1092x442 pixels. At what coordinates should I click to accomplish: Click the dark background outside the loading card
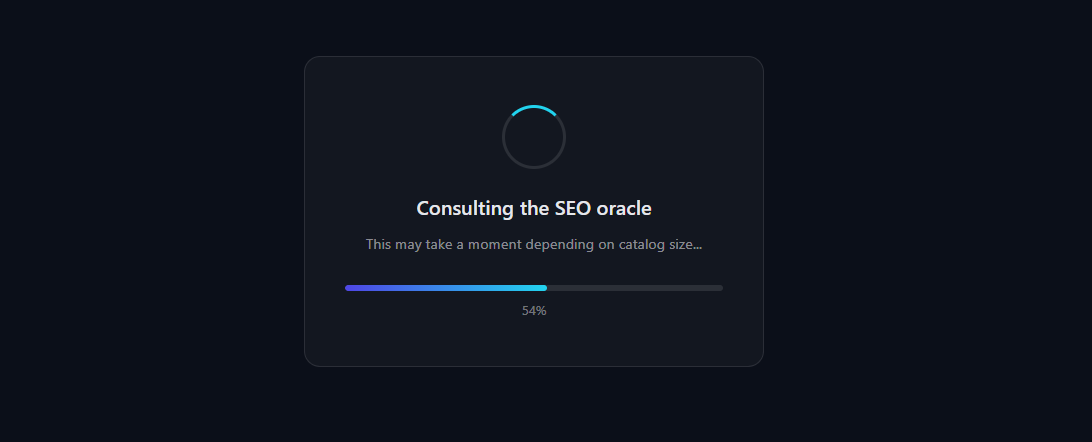coord(150,220)
